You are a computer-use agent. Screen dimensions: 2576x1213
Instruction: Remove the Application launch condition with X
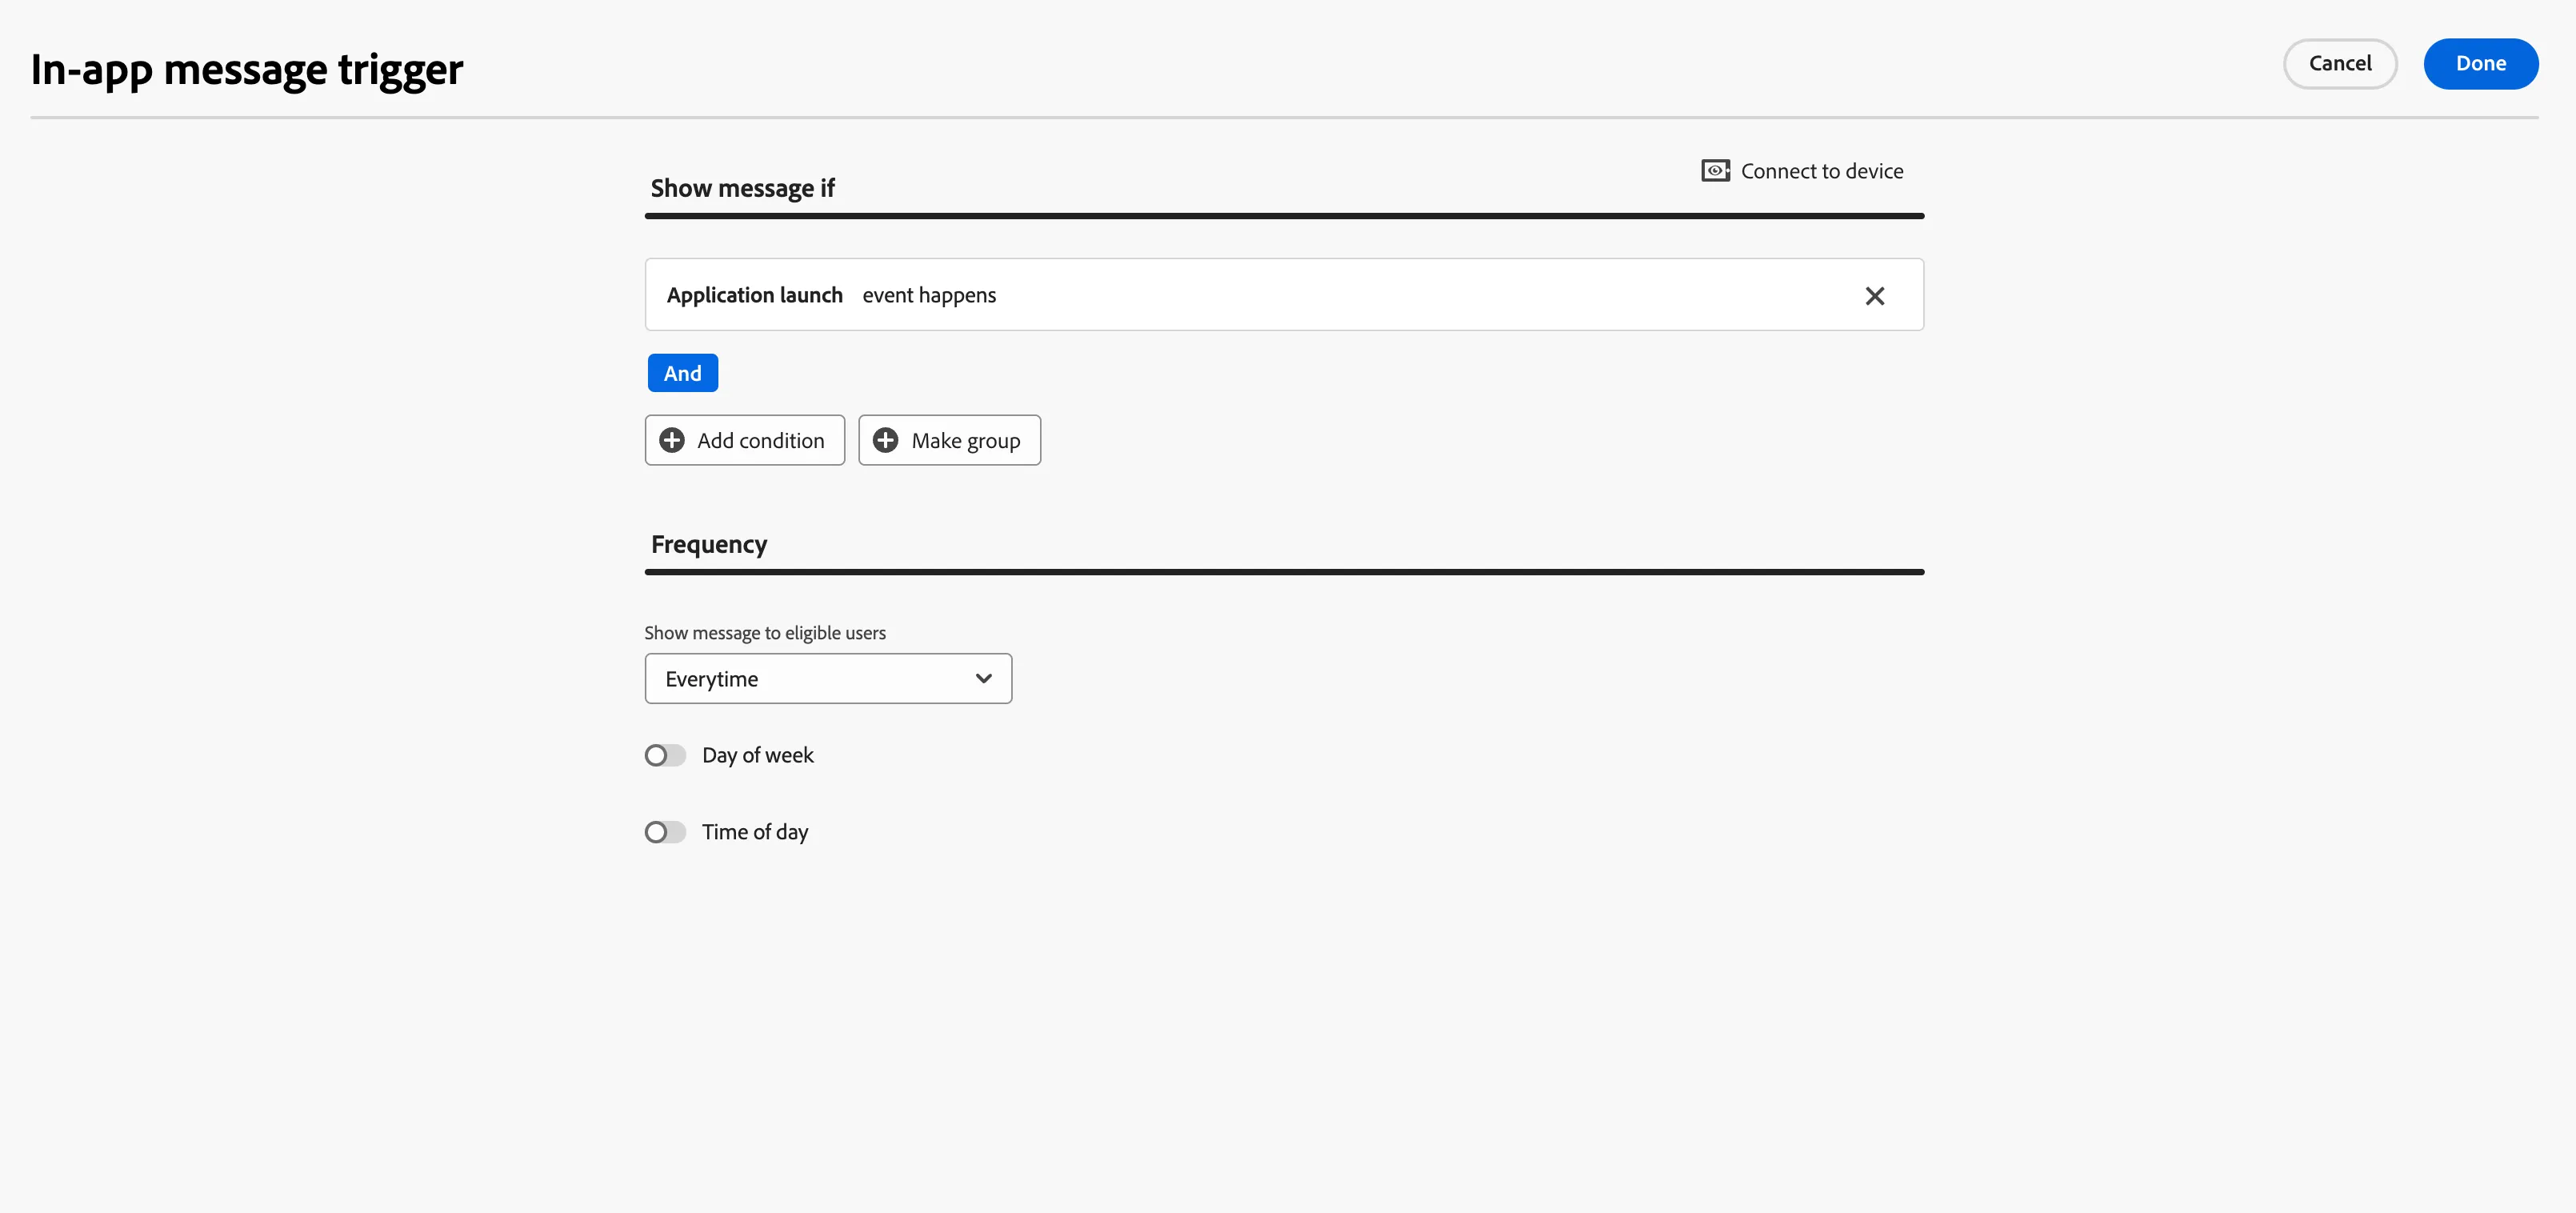[1874, 296]
